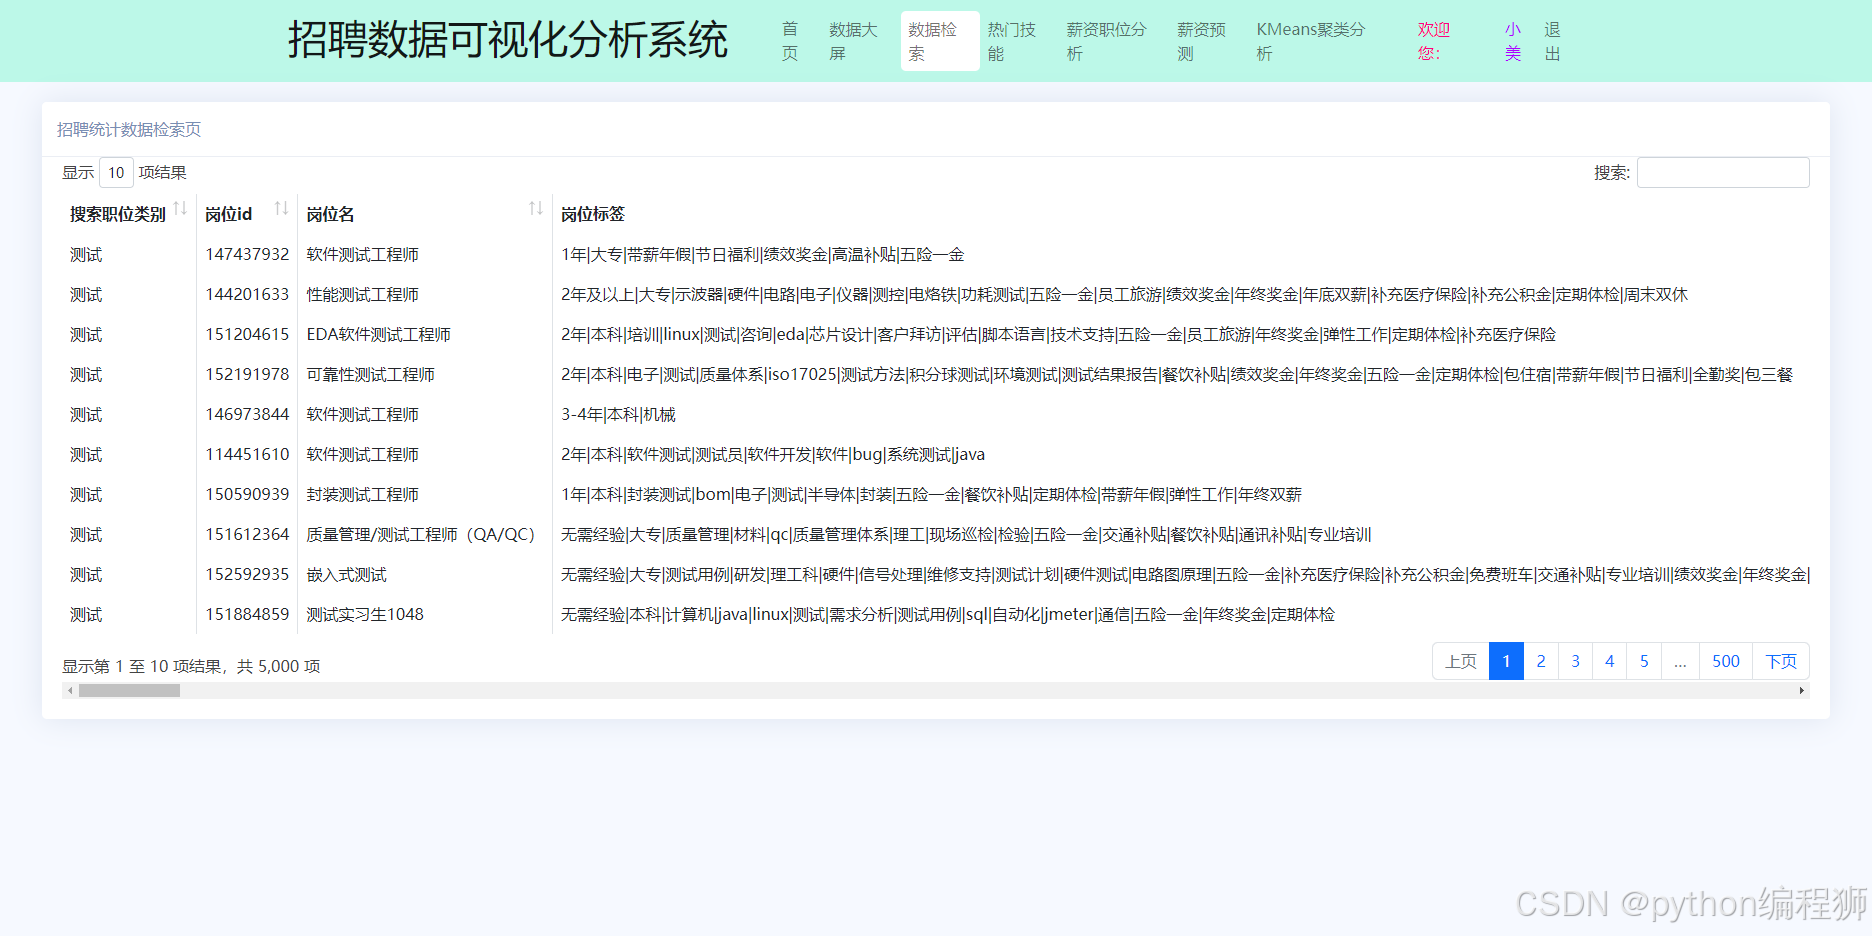
Task: Click the pagination ellipsis button
Action: point(1680,661)
